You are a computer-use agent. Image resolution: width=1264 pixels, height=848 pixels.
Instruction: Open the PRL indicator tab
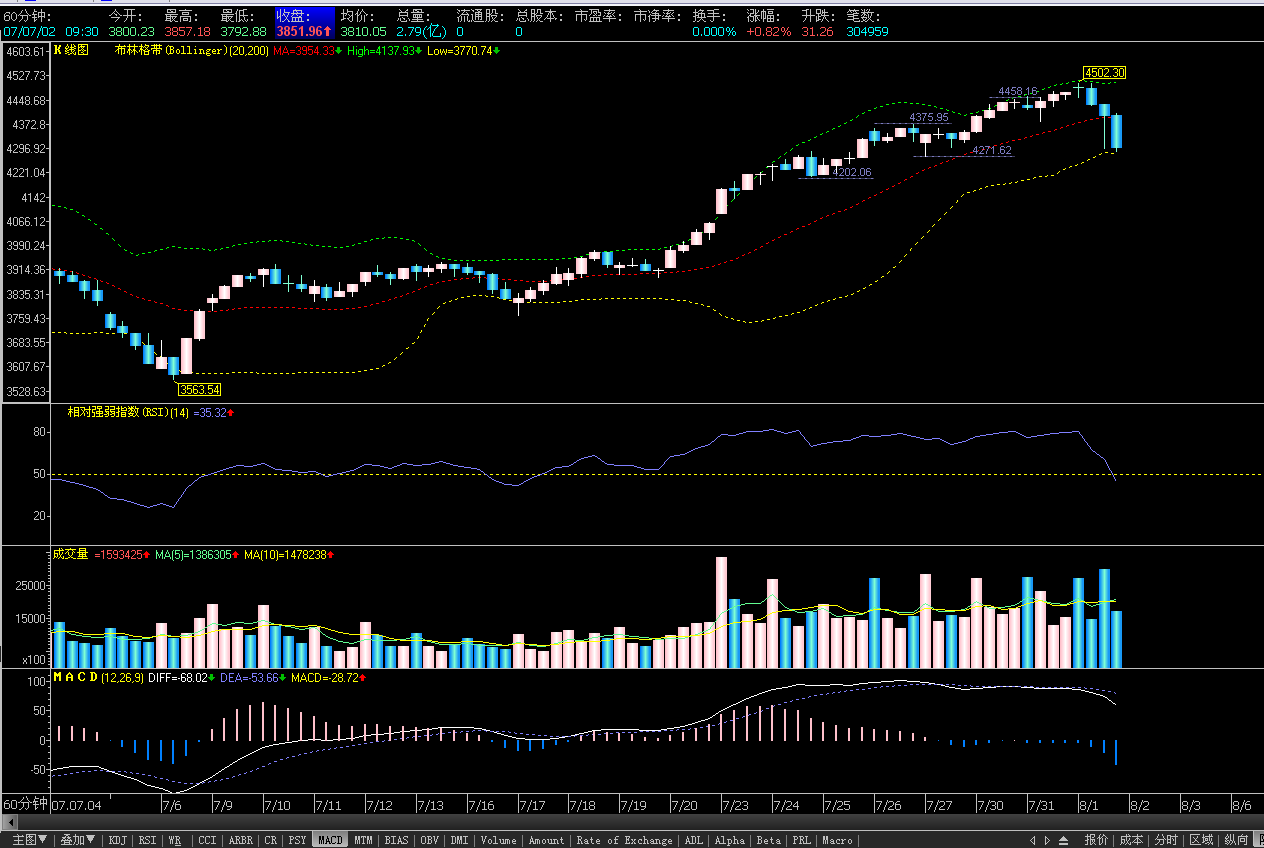(801, 841)
